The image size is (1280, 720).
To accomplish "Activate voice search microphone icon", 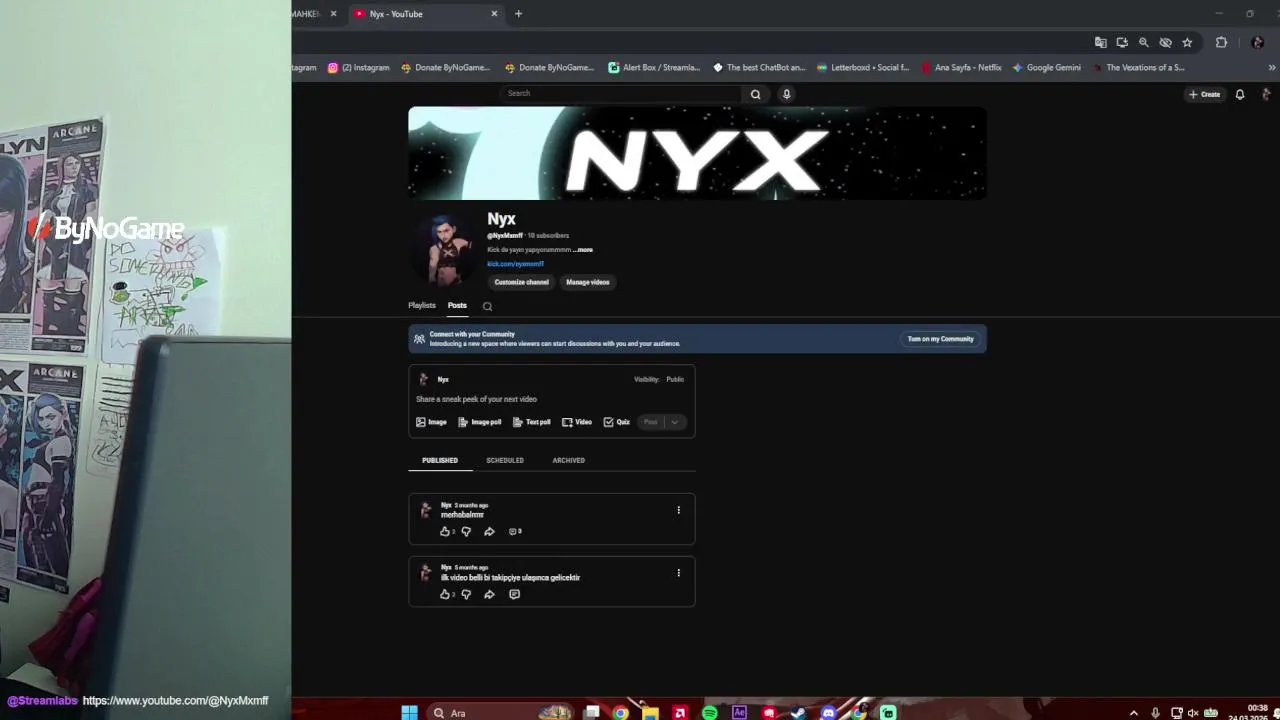I will point(787,94).
